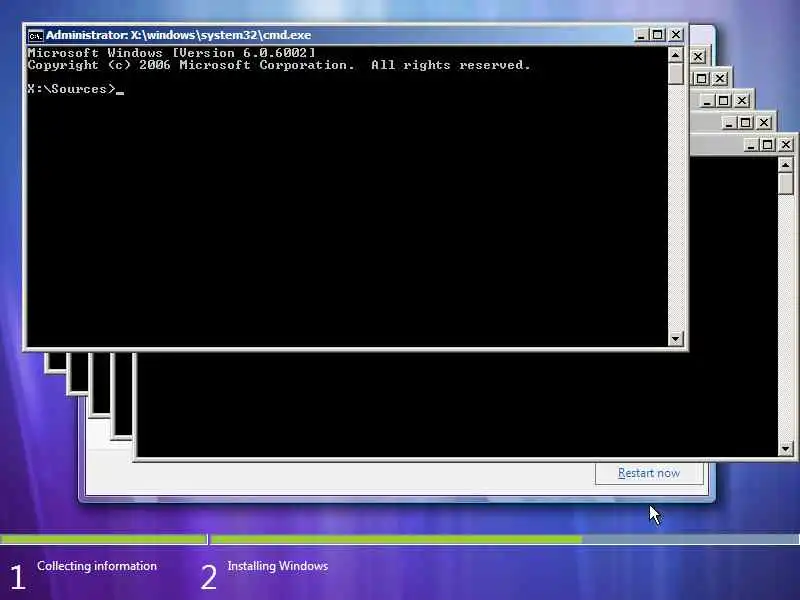This screenshot has width=800, height=600.
Task: Click the up arrow of the front cmd scrollbar
Action: point(676,55)
